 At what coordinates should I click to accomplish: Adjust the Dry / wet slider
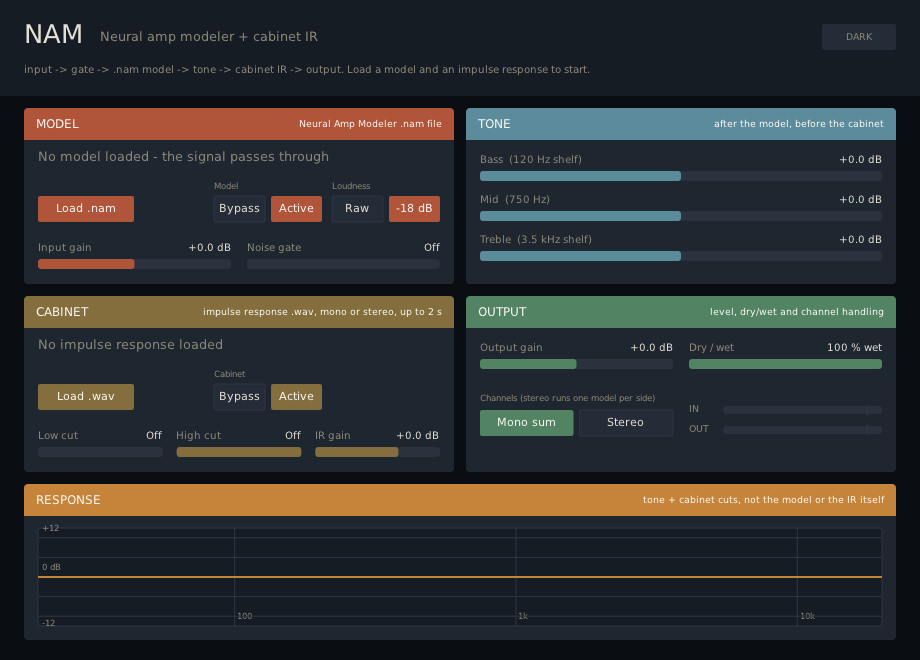(x=785, y=364)
